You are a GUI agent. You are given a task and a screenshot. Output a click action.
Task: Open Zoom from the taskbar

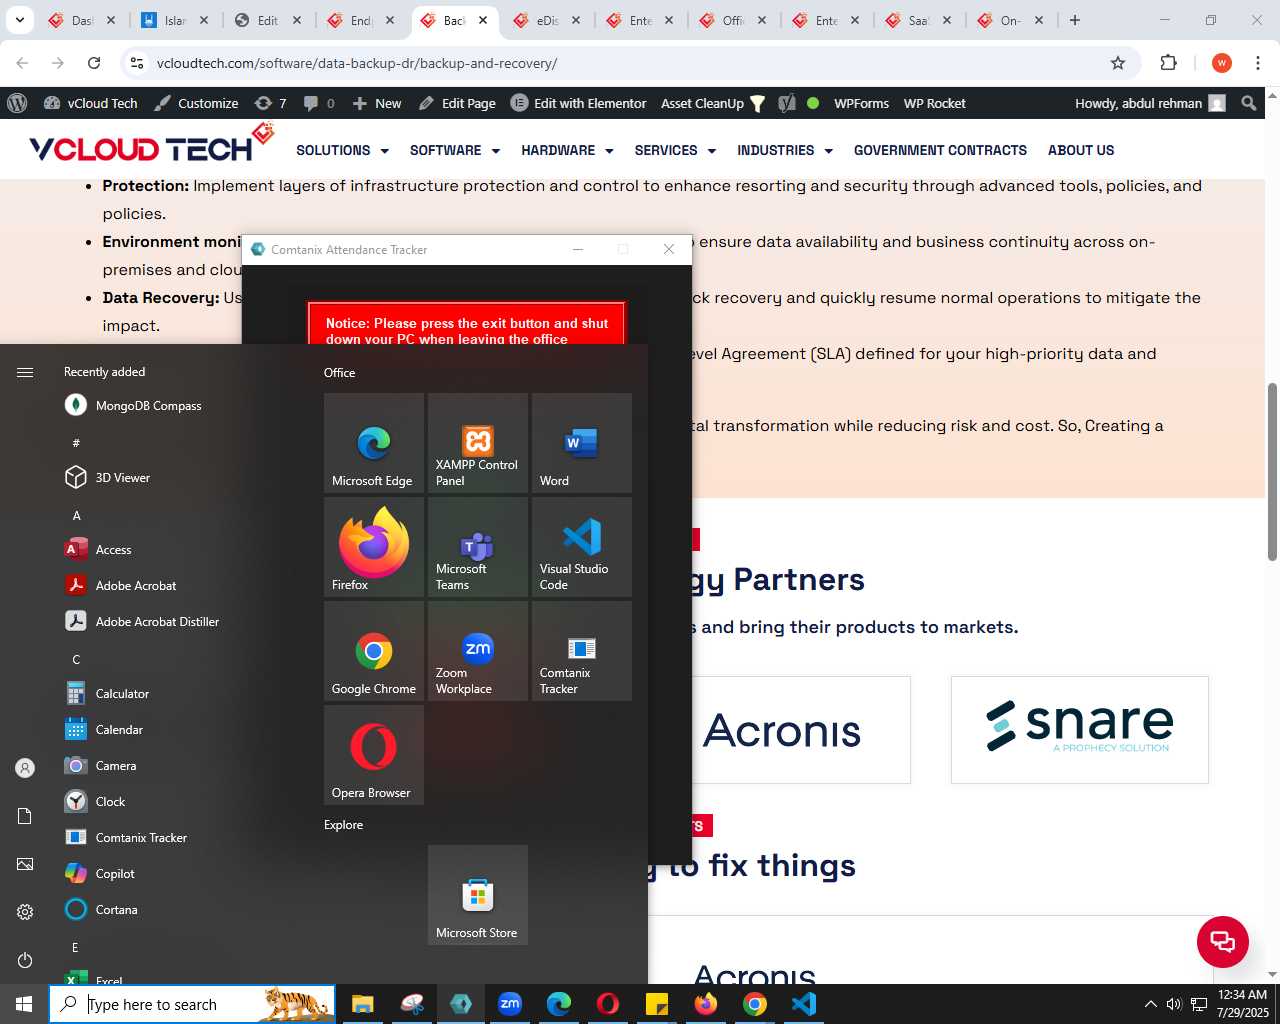[x=509, y=1004]
